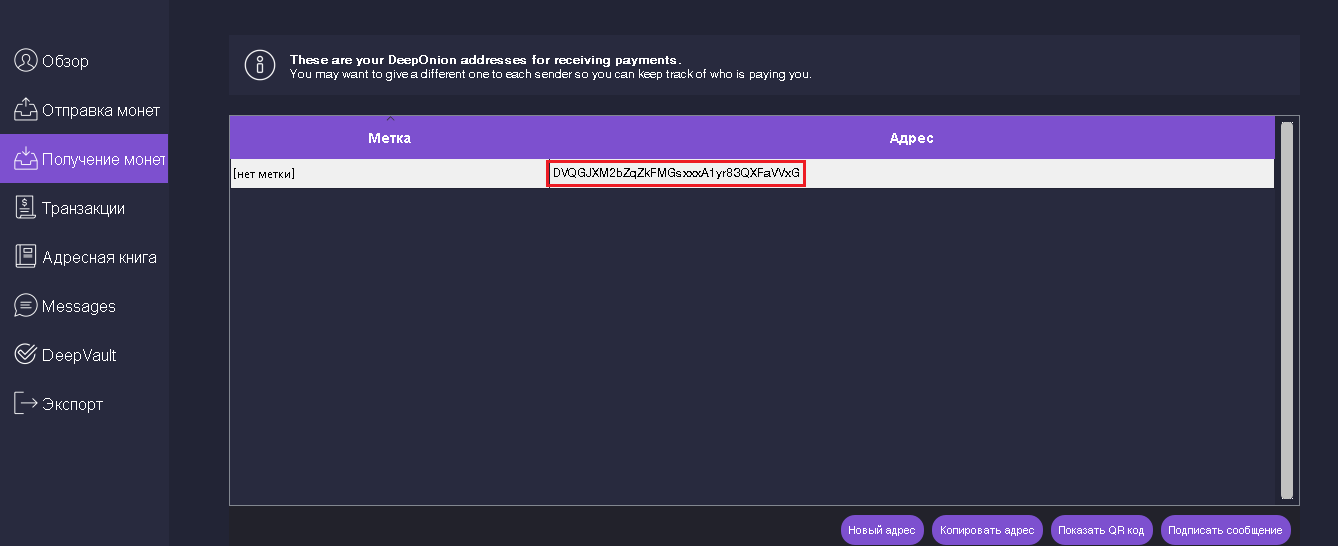Click the Transactions receipt icon
Image resolution: width=1338 pixels, height=546 pixels.
25,208
